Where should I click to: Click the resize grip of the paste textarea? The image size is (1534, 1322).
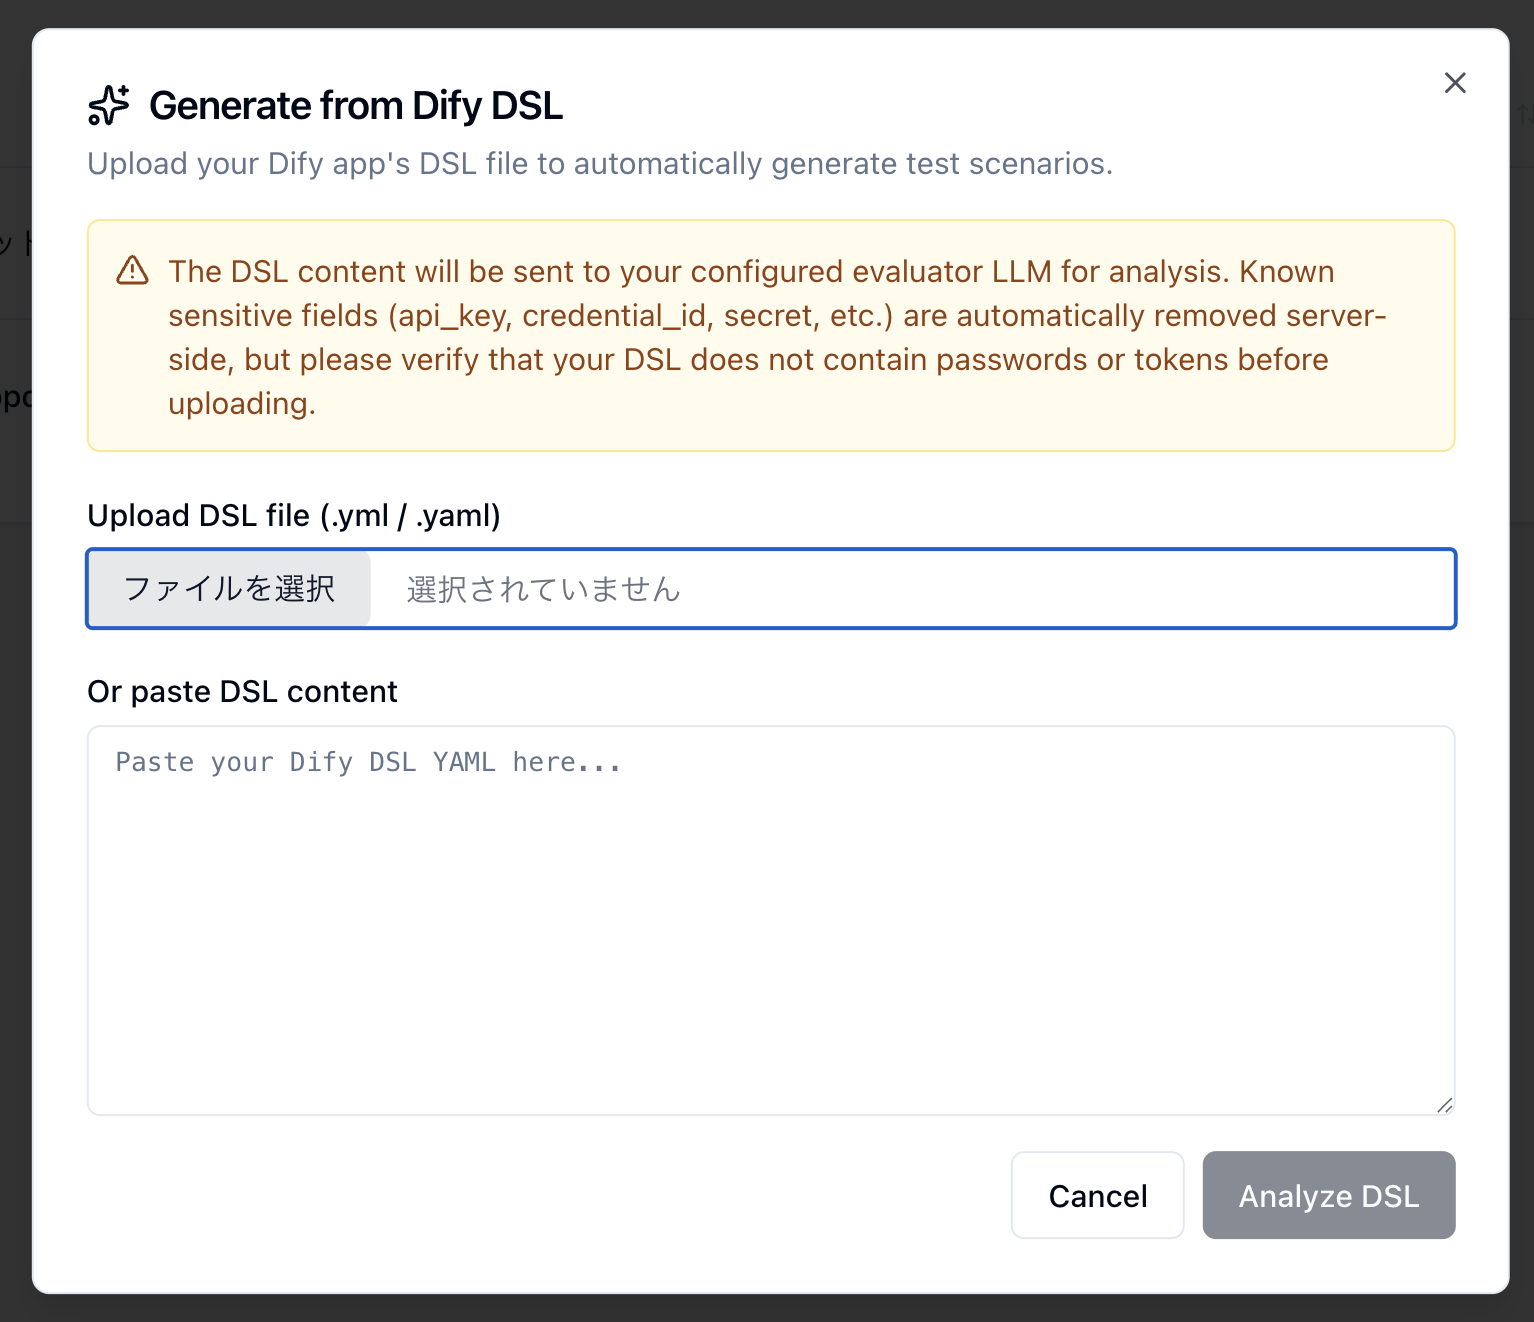(1444, 1105)
